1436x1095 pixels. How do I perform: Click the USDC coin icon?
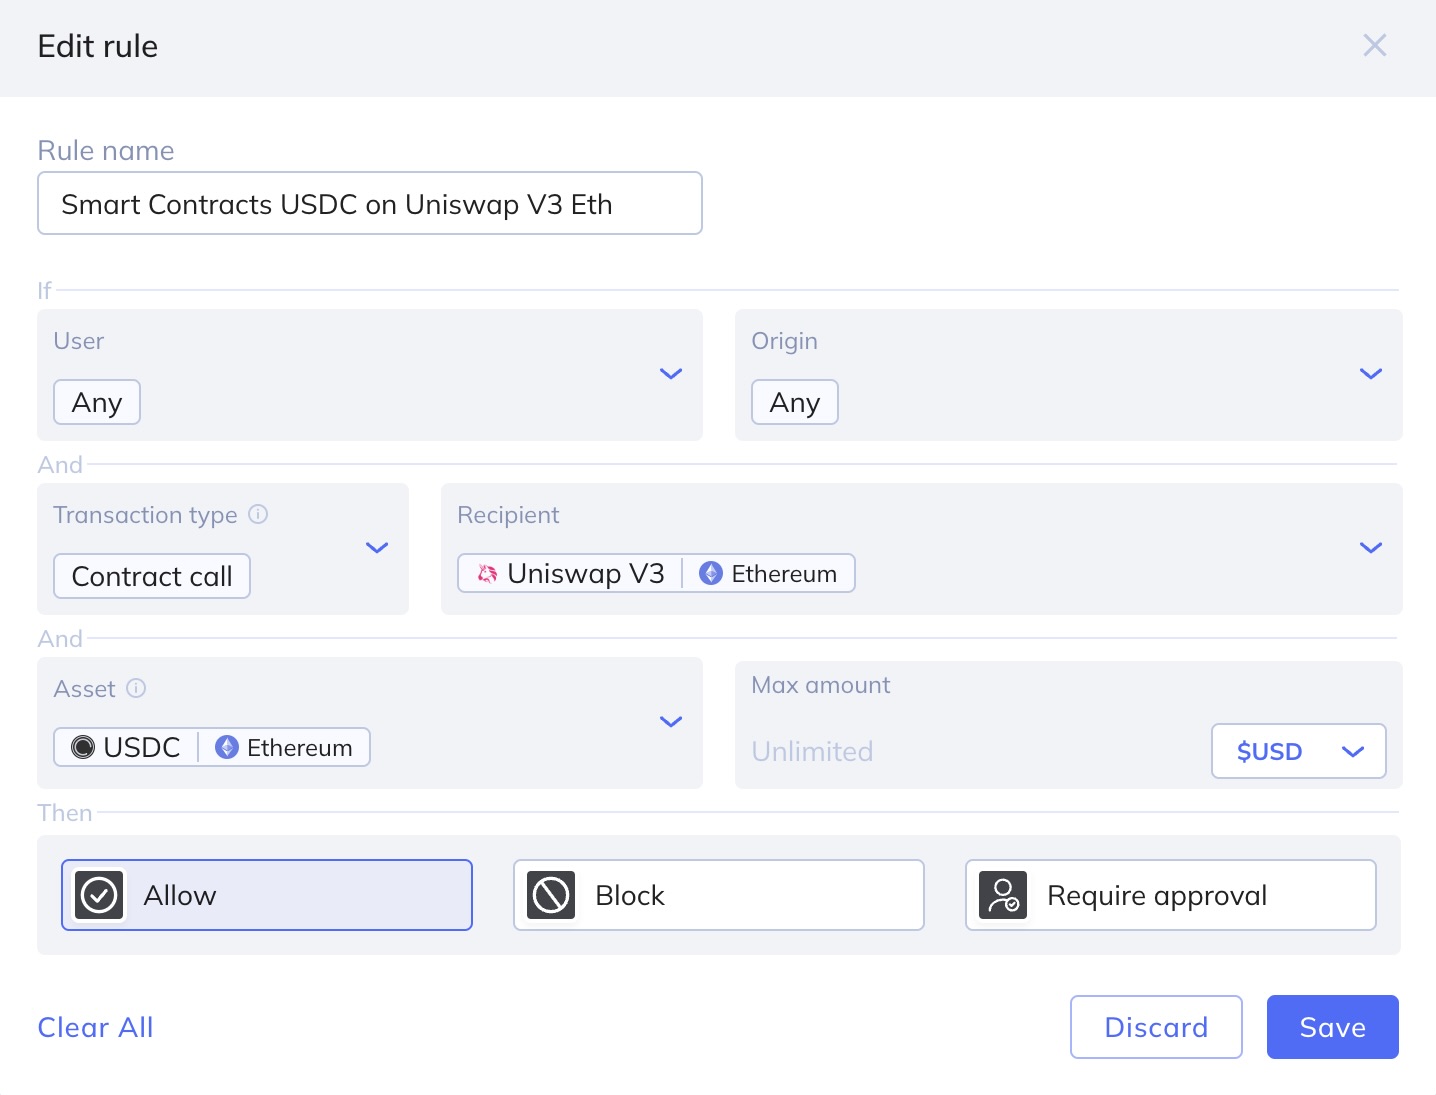tap(84, 747)
